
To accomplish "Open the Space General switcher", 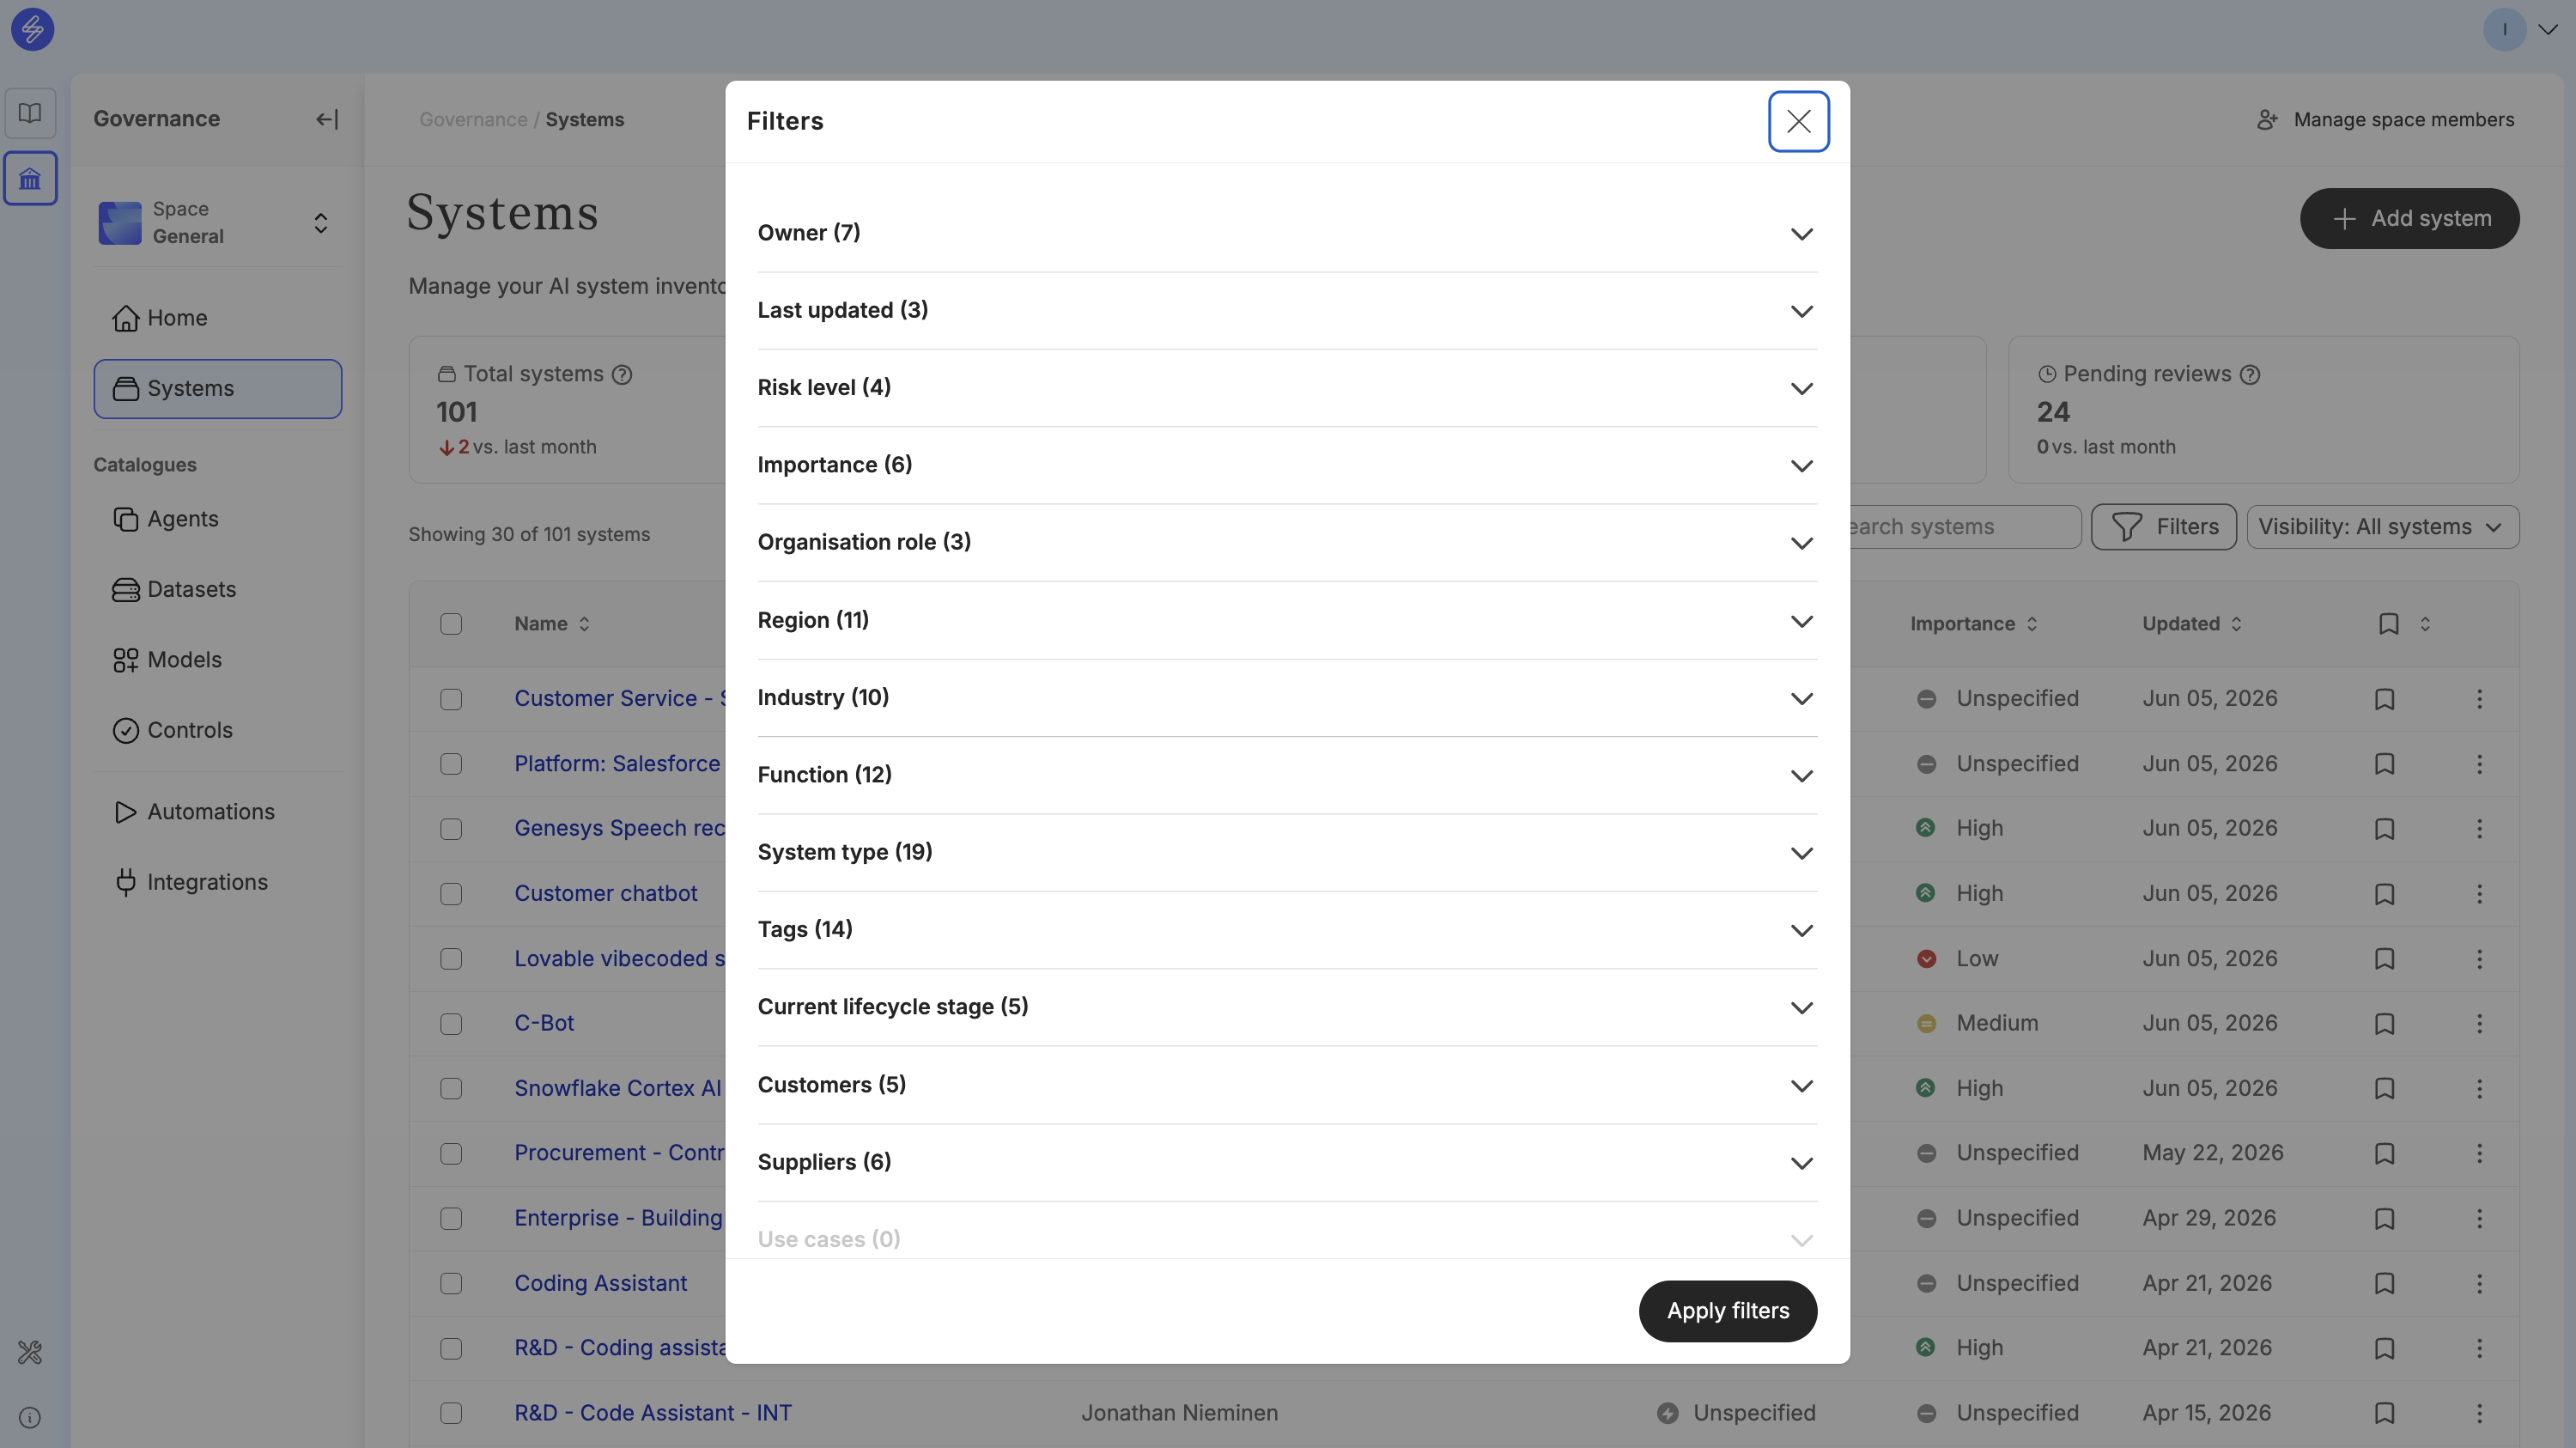I will [x=218, y=223].
